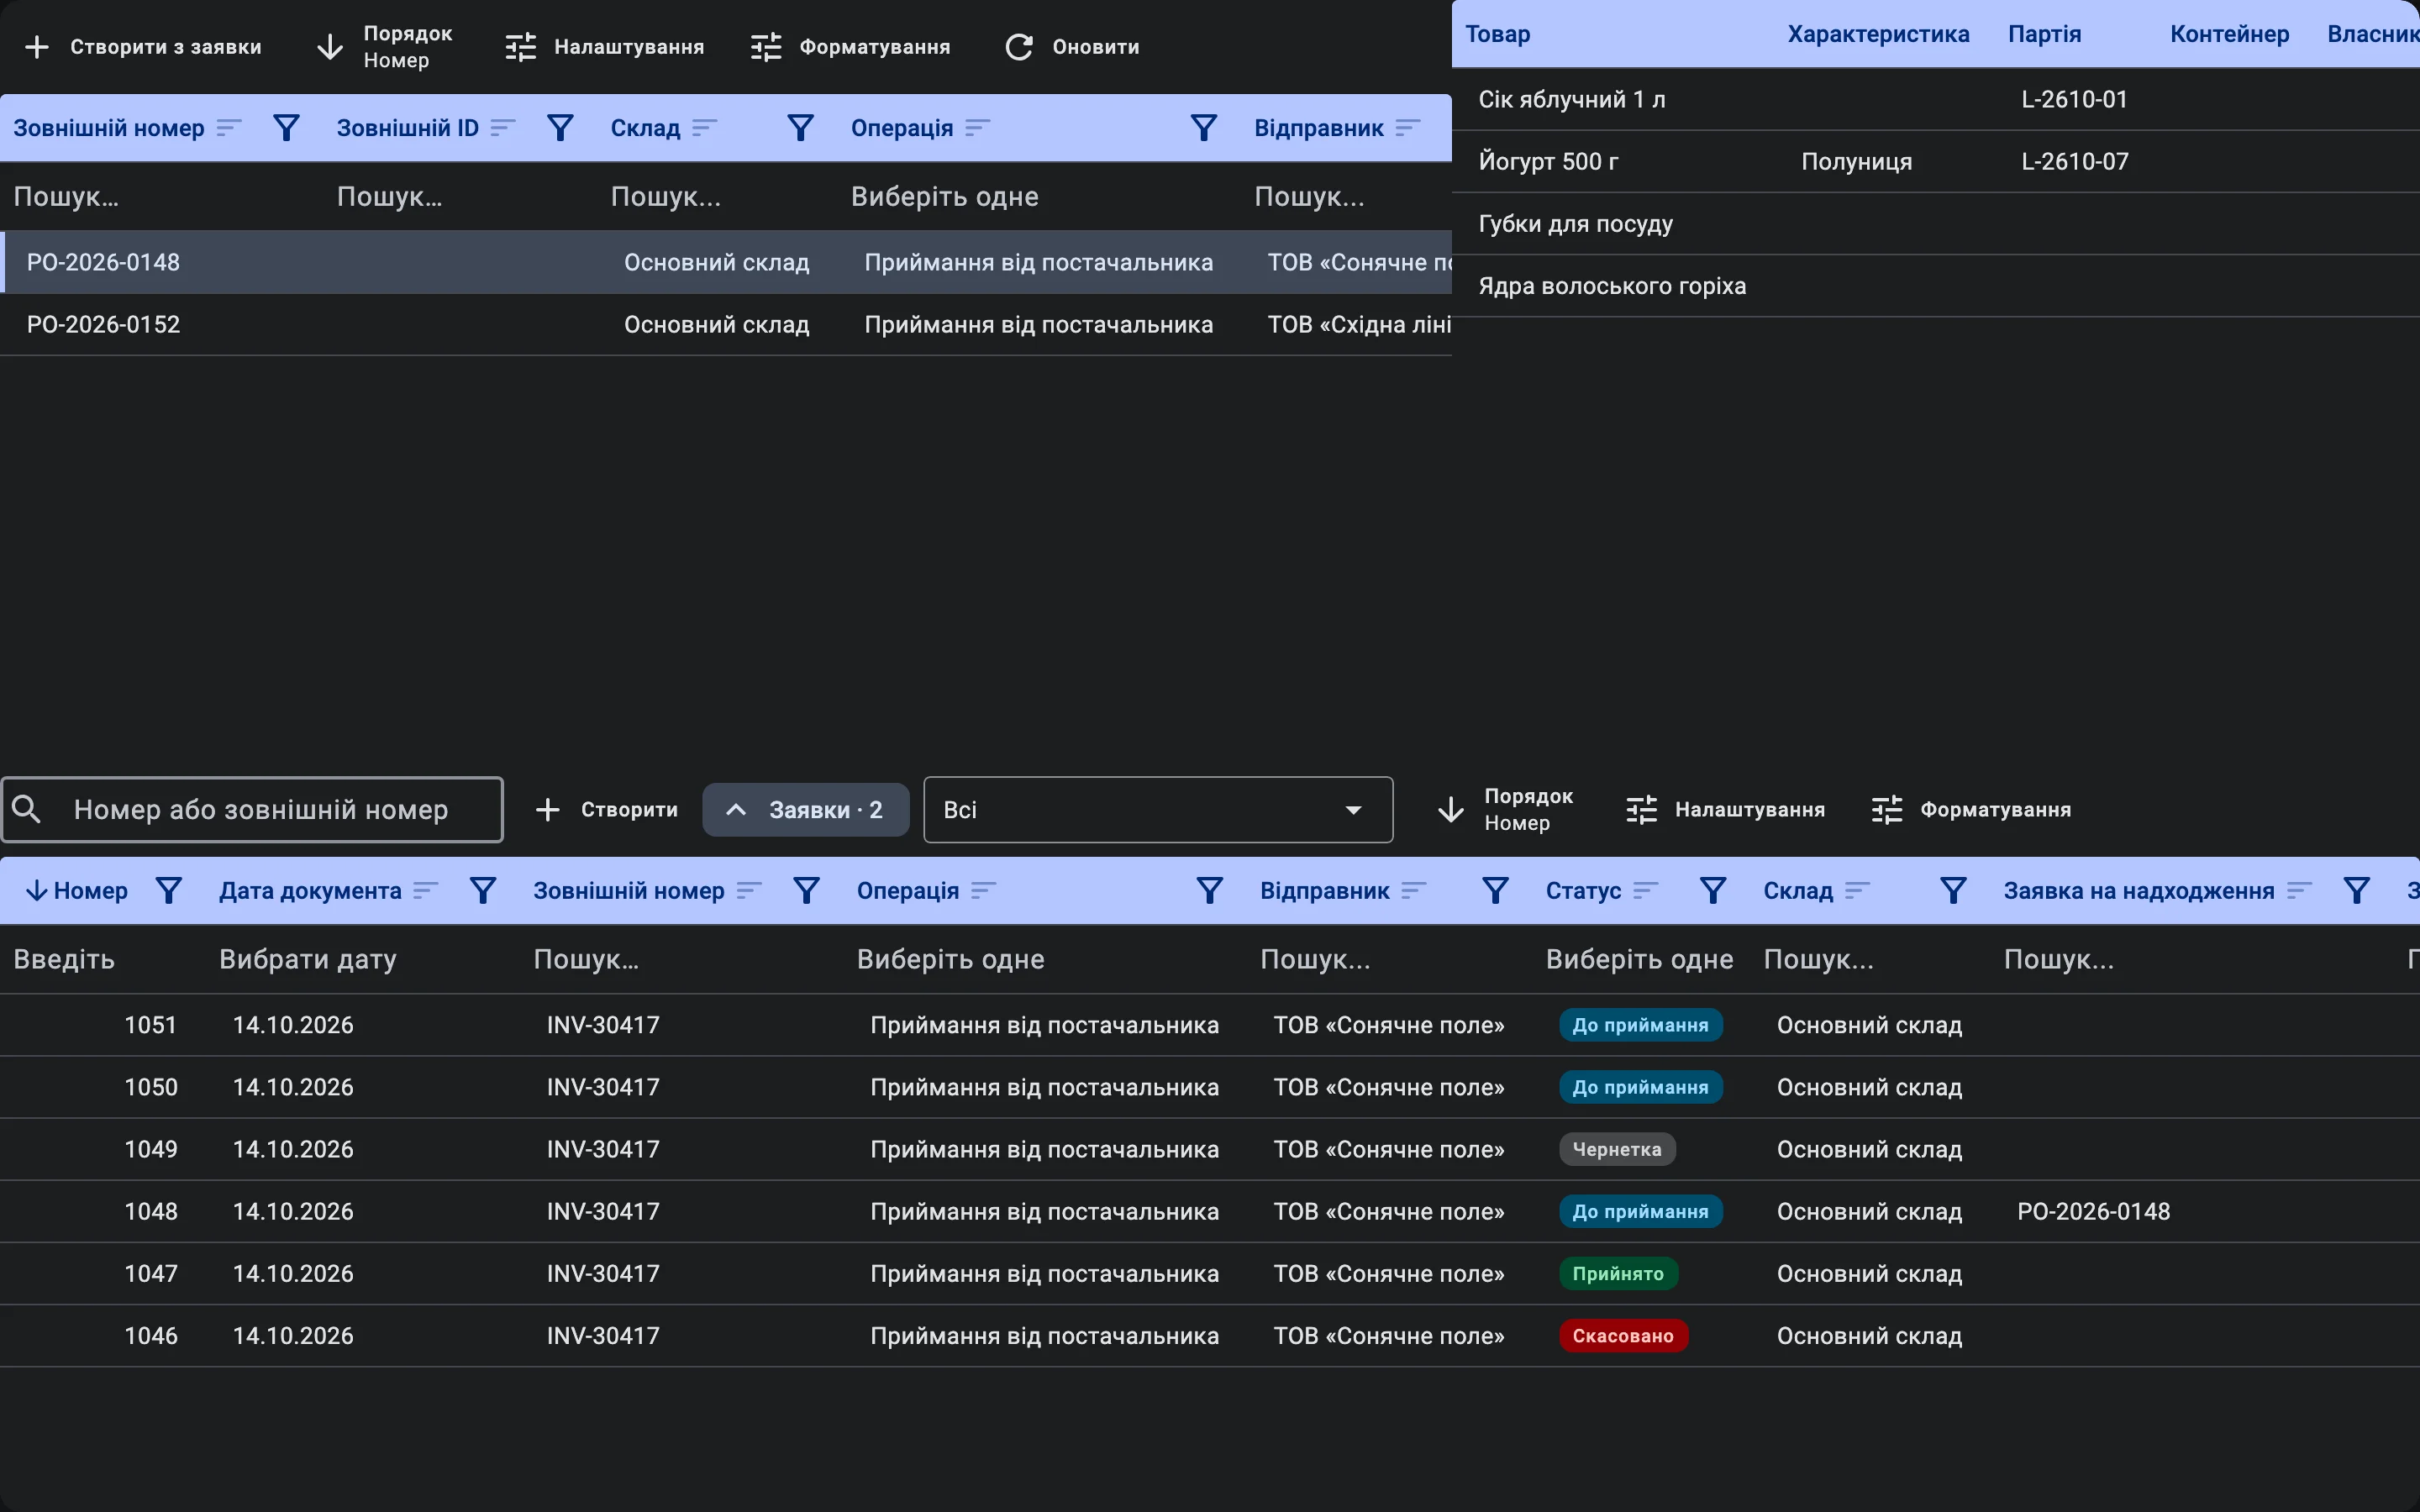The image size is (2420, 1512).
Task: Click the magnifier icon in search box
Action: click(27, 809)
